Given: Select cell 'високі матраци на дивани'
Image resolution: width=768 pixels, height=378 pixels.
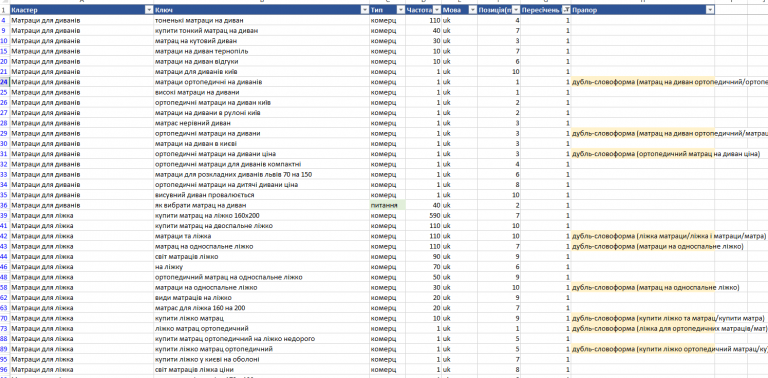Looking at the screenshot, I should point(261,93).
